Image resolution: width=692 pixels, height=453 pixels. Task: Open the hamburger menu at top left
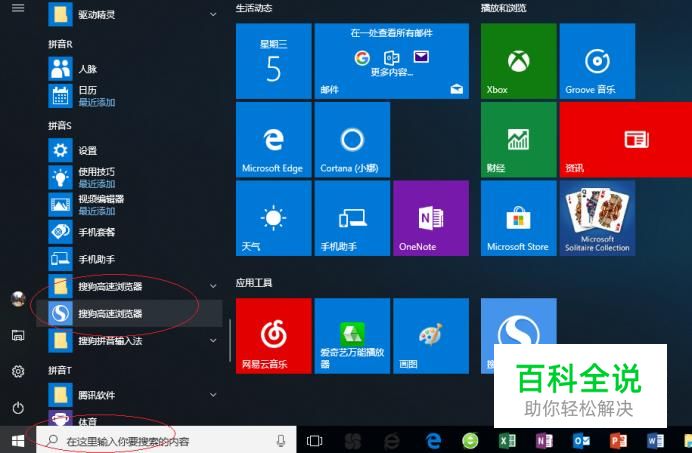tap(18, 8)
